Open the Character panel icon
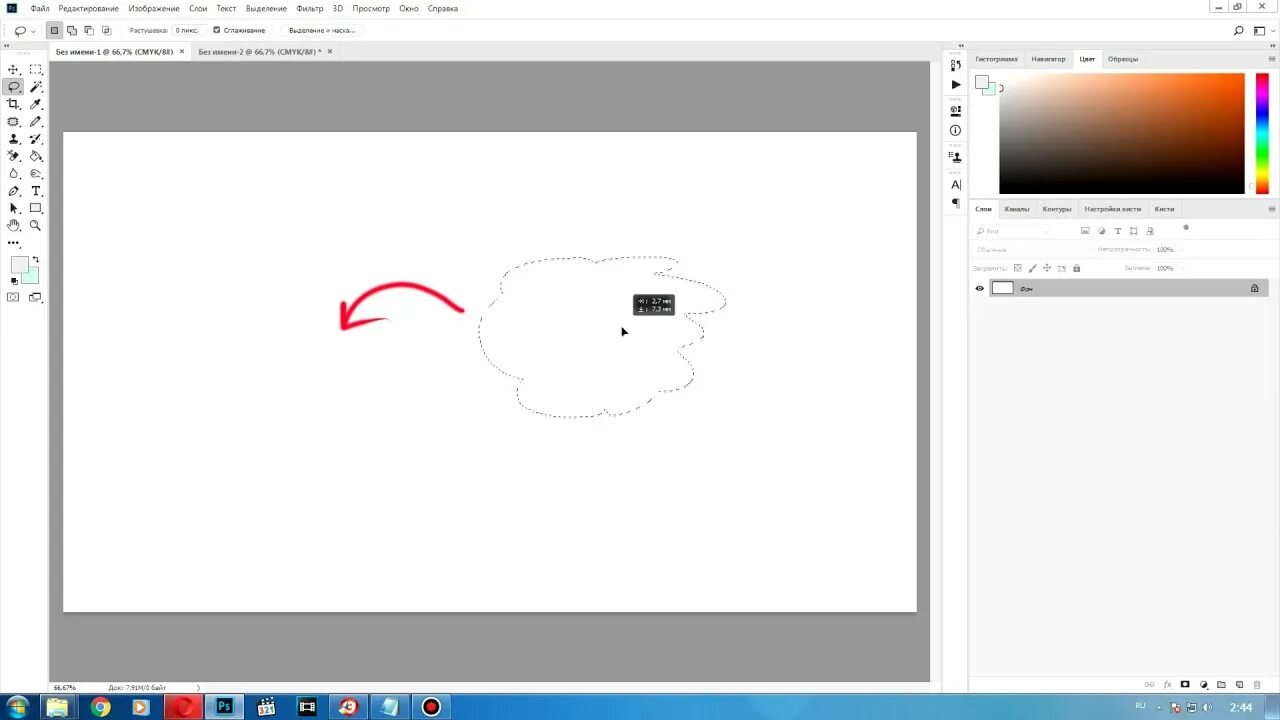Viewport: 1280px width, 720px height. point(956,185)
